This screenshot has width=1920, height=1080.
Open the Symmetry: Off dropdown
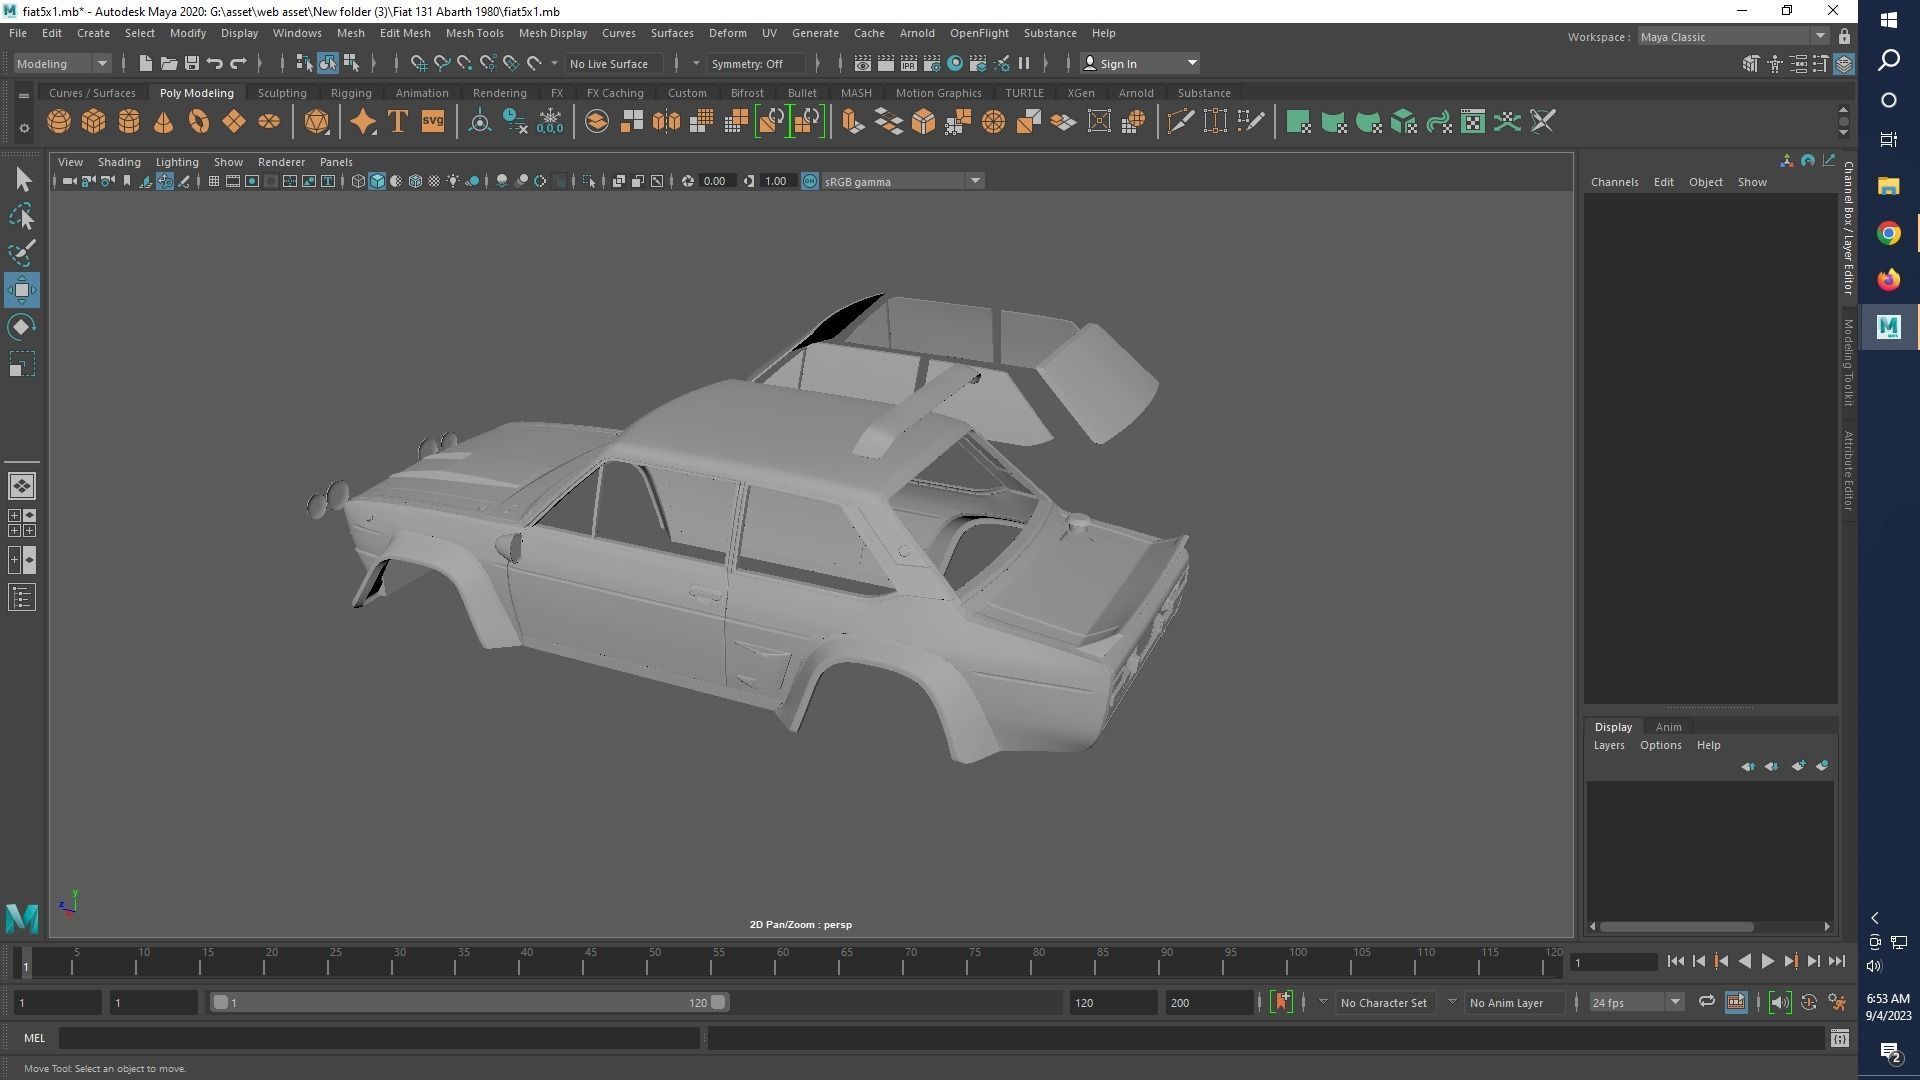click(756, 64)
